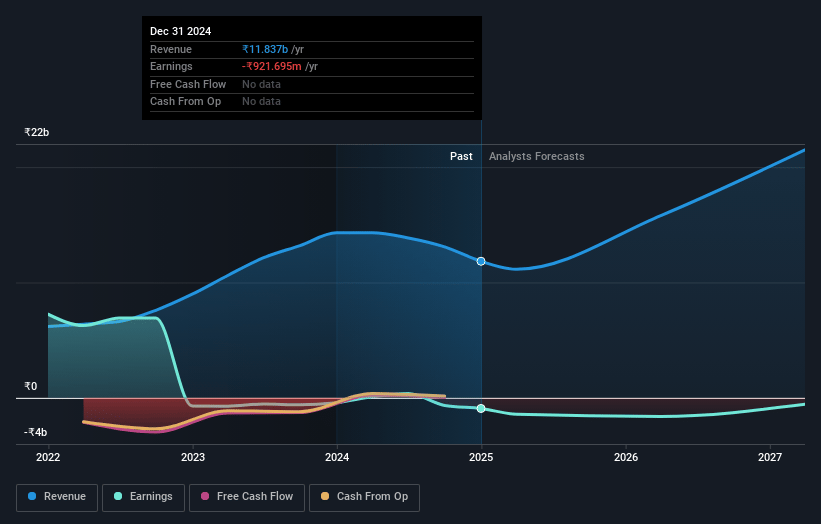
Task: Click the 2026 x-axis label
Action: pos(626,457)
